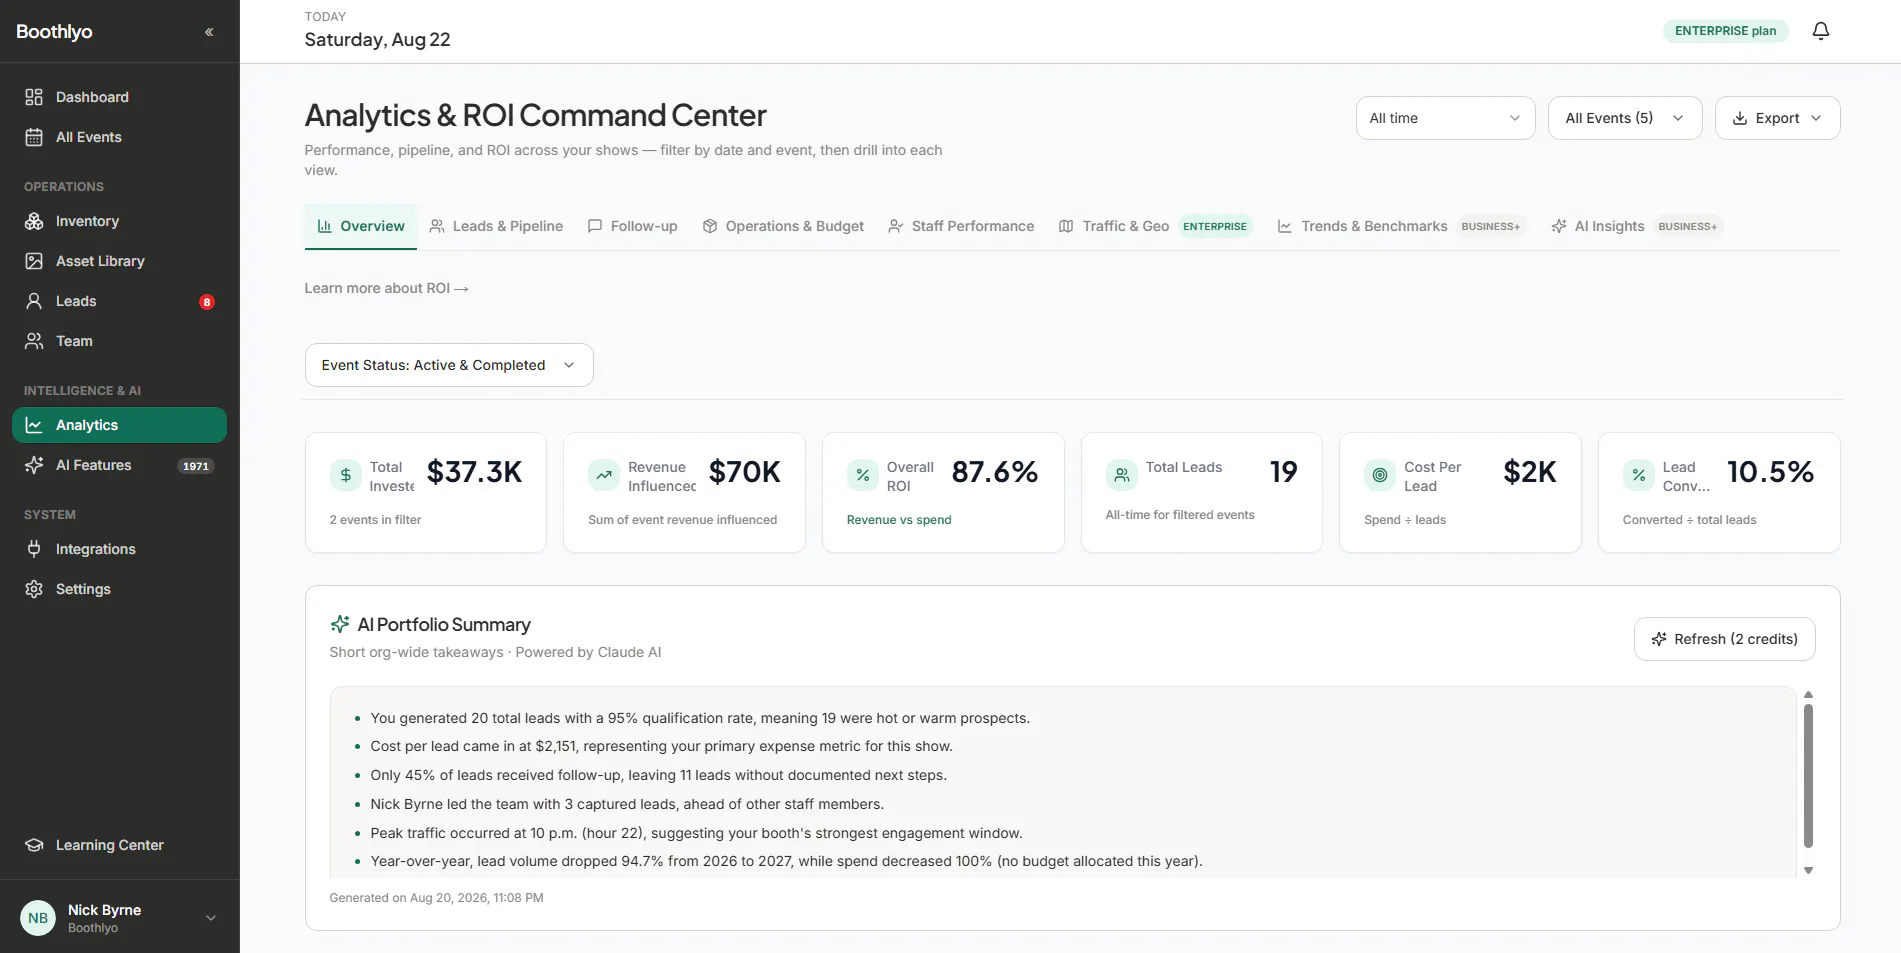
Task: Switch to the Overview tab
Action: click(361, 226)
